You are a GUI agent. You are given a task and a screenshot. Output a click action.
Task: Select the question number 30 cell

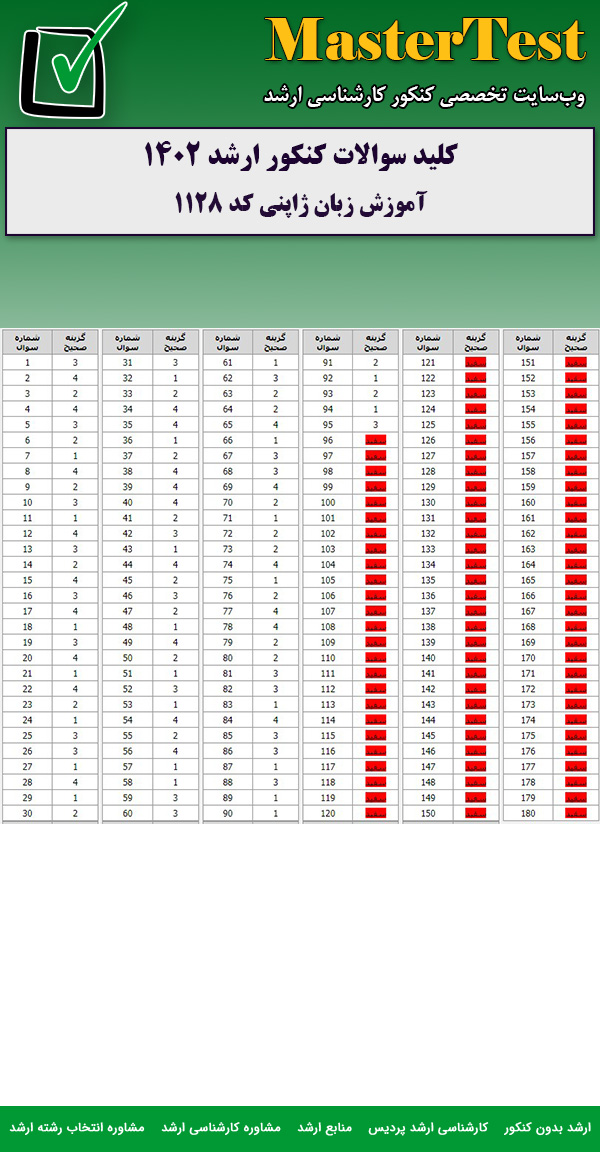(27, 813)
